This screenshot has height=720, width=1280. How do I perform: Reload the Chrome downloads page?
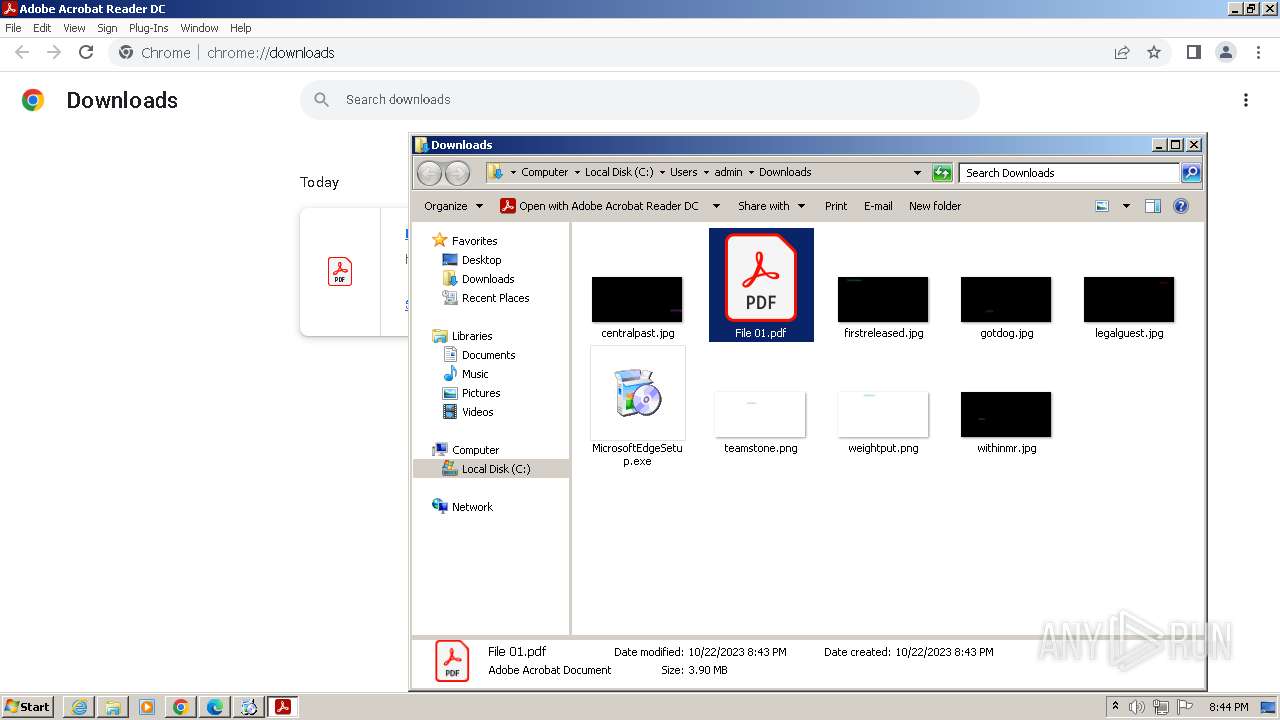tap(86, 52)
